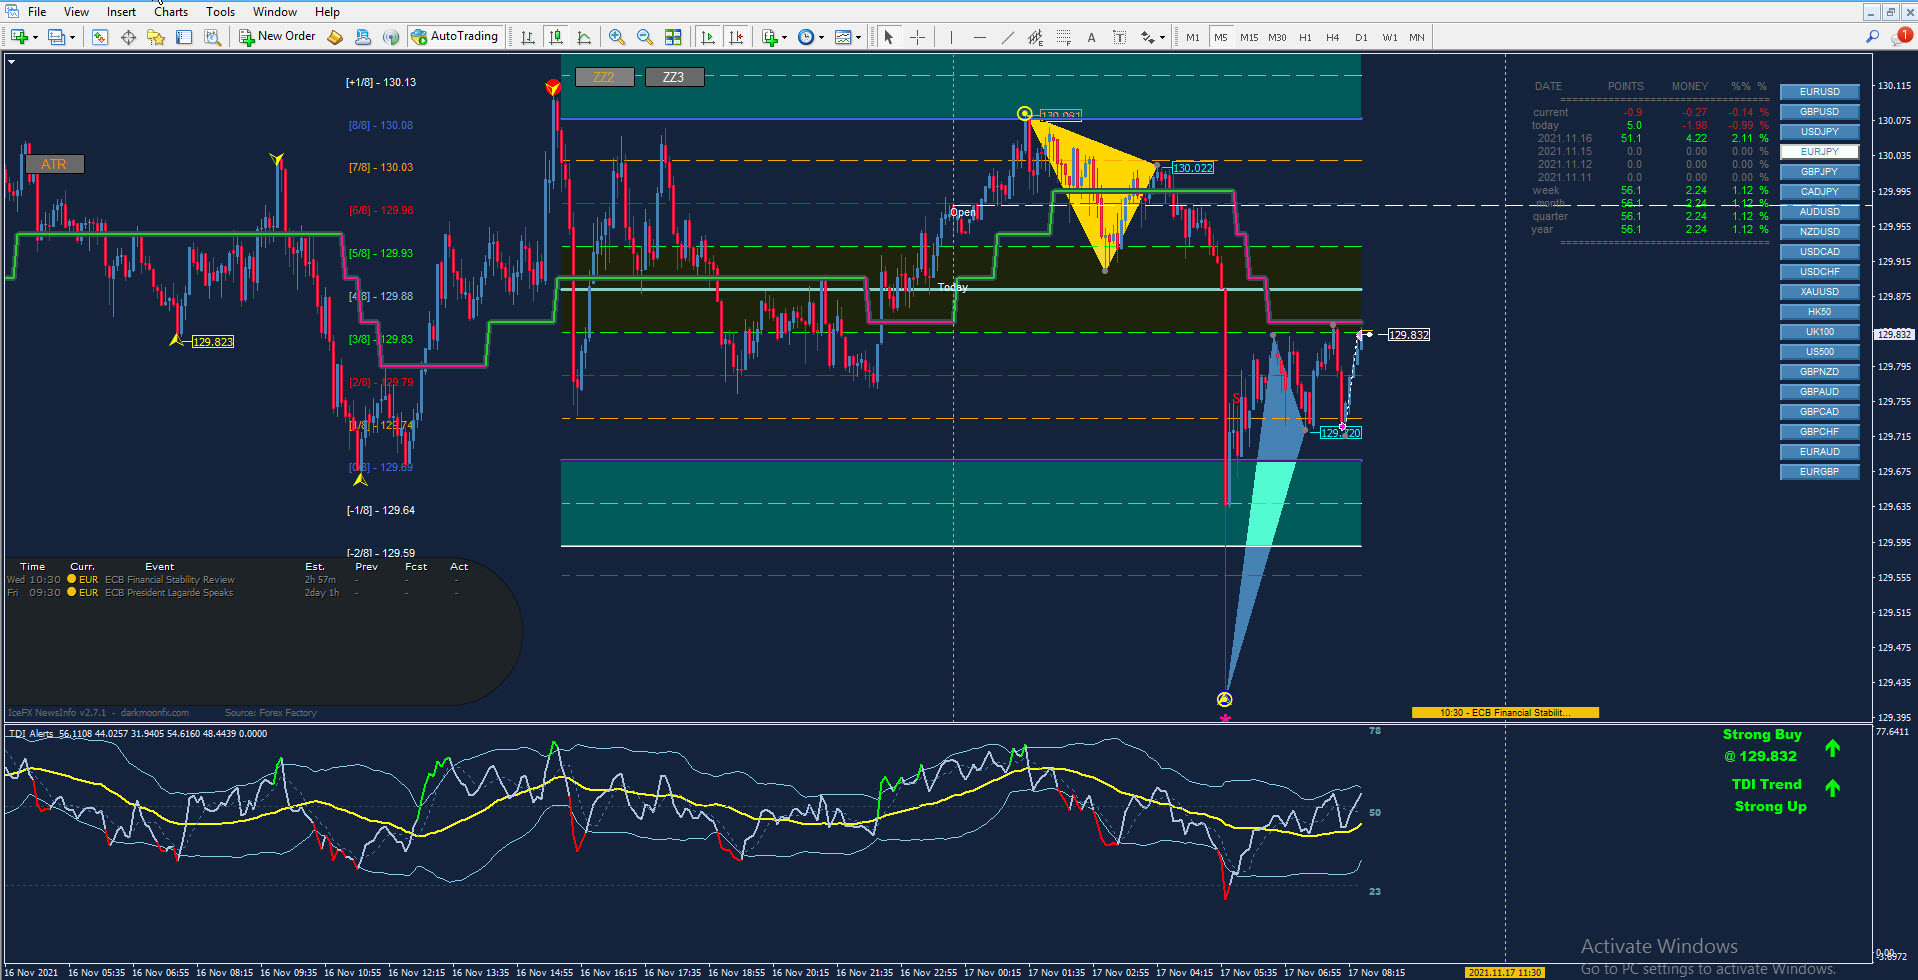Switch to candlestick chart type
This screenshot has width=1918, height=980.
(x=556, y=37)
